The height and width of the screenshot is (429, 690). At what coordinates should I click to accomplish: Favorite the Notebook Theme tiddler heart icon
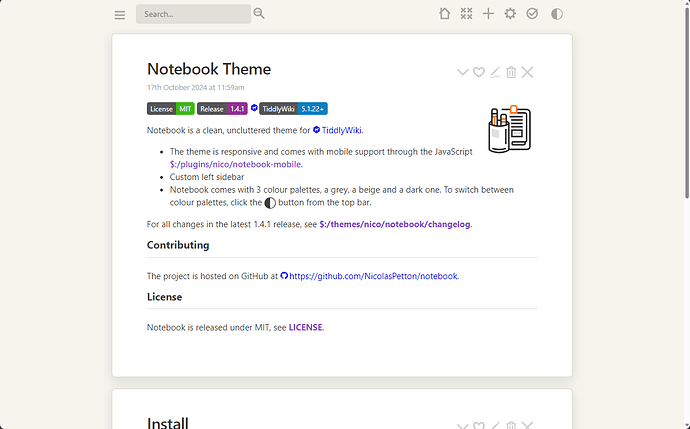pyautogui.click(x=479, y=72)
